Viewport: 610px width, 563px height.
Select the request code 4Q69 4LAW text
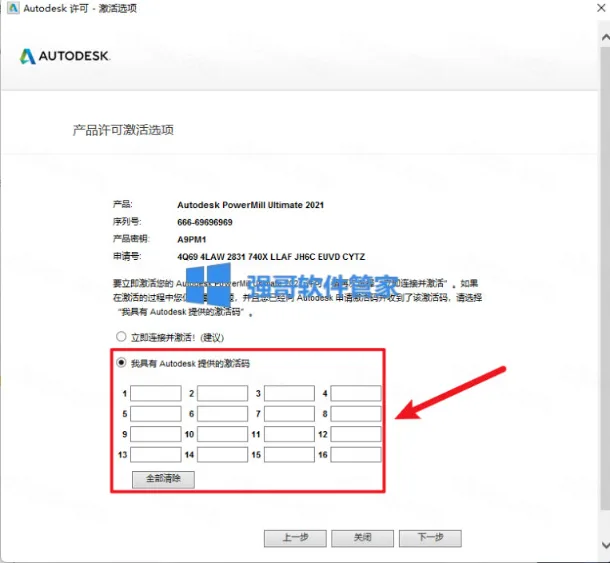(x=271, y=257)
